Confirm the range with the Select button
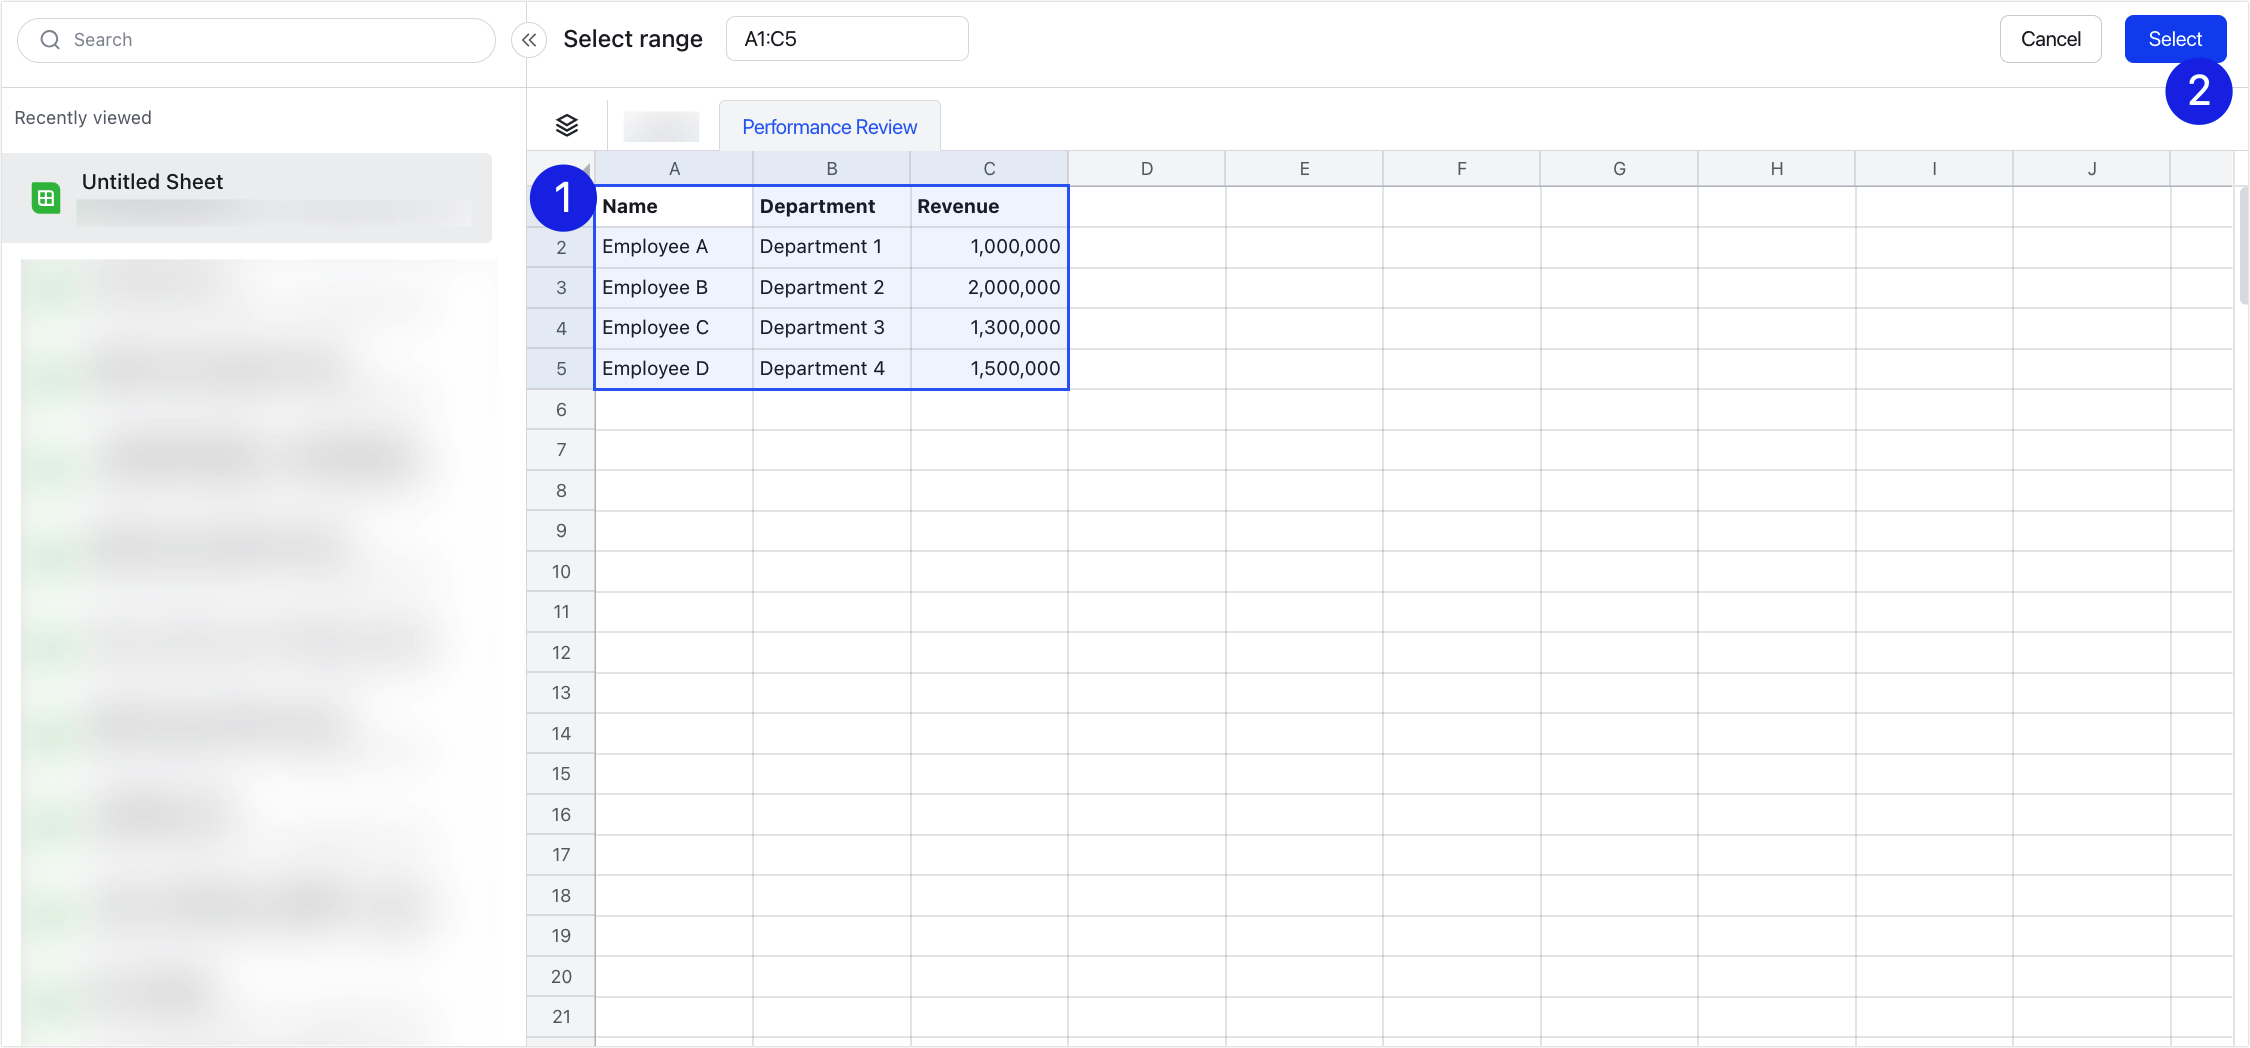 (2175, 38)
